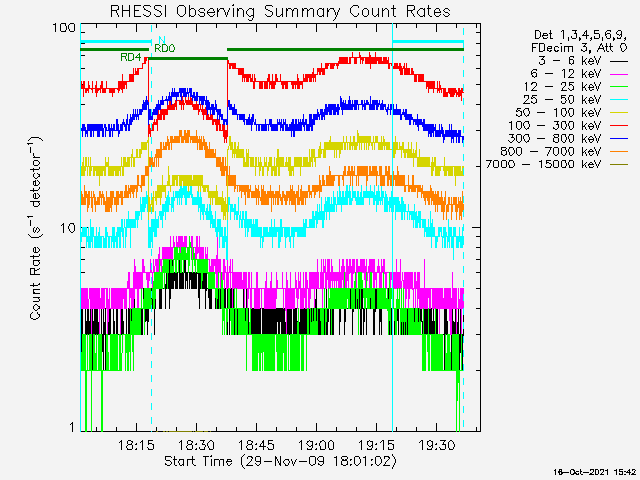
Task: Select the 800 - 7000 keV legend entry
Action: click(x=566, y=151)
